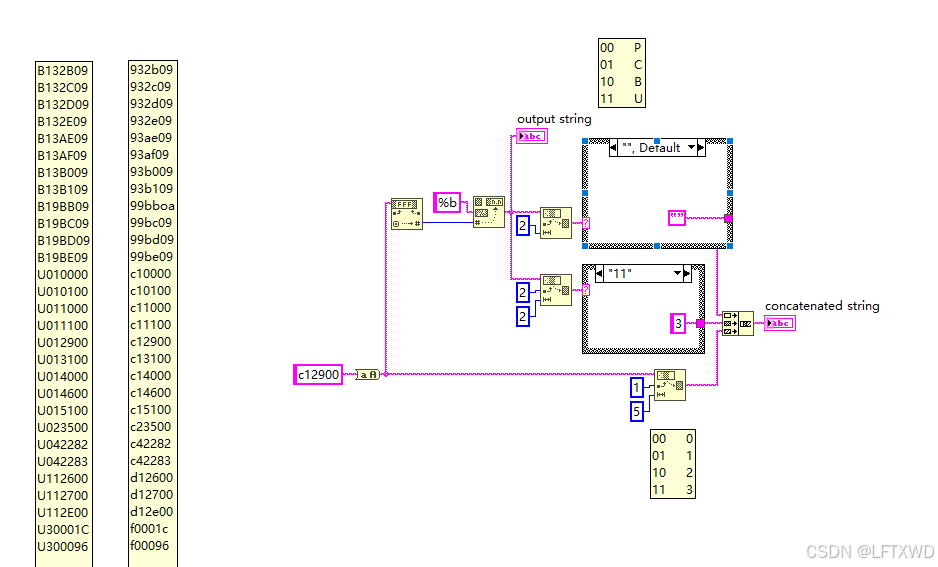Click the String Subset node wired to Default case
Image resolution: width=938 pixels, height=567 pixels.
(556, 223)
